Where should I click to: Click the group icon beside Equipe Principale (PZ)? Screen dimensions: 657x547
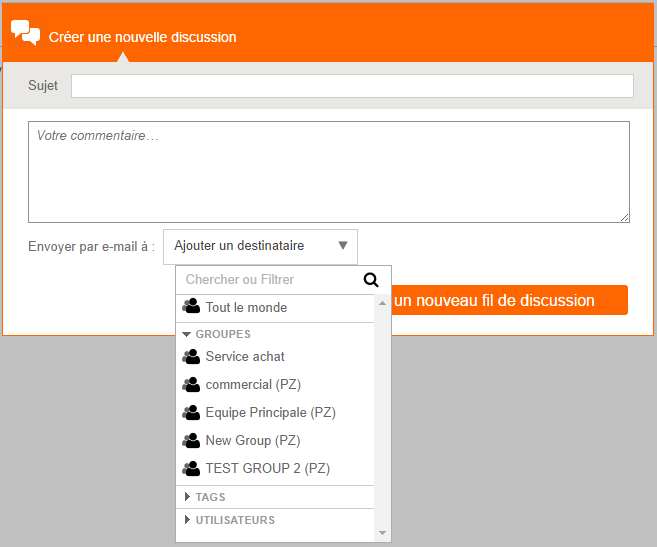(x=191, y=412)
